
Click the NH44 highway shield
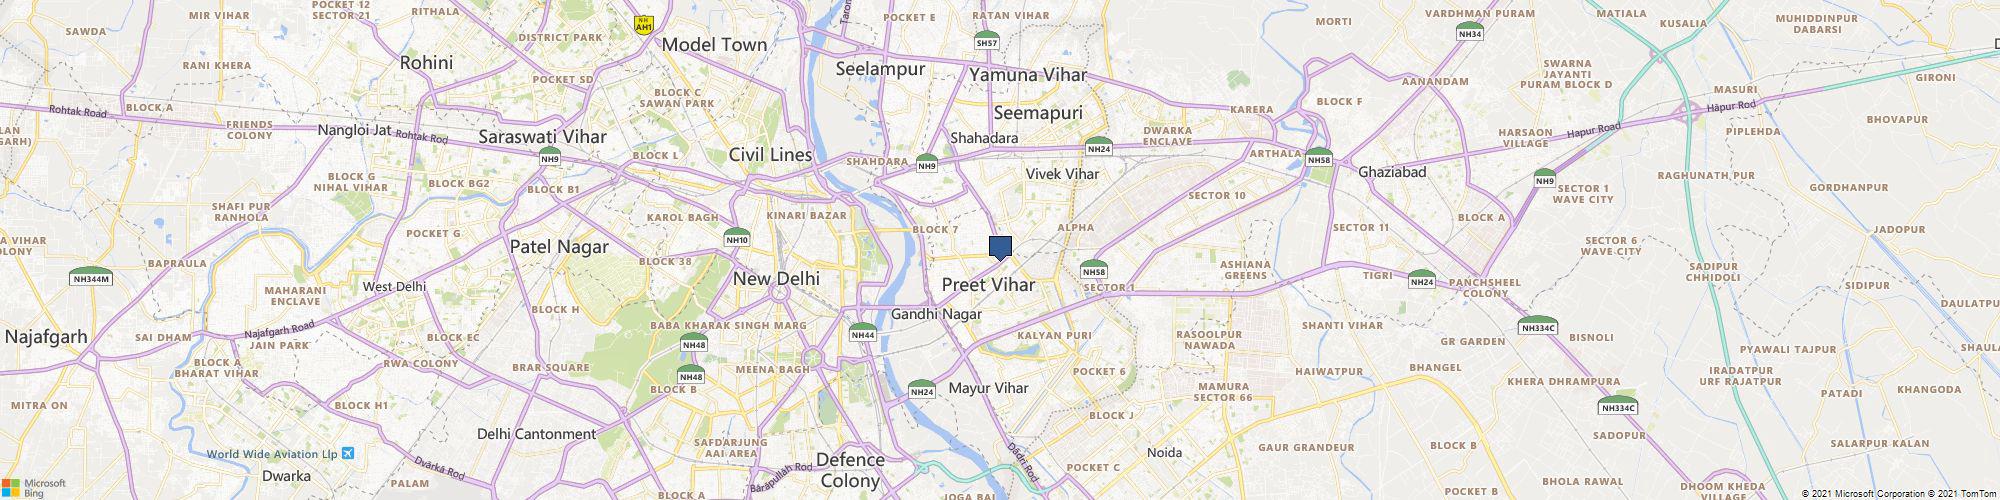[x=863, y=332]
